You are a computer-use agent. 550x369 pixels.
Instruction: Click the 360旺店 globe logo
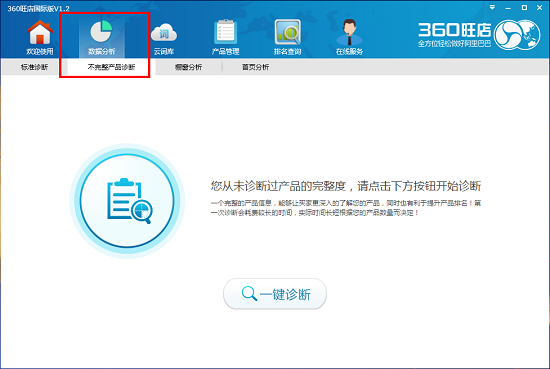[x=517, y=34]
